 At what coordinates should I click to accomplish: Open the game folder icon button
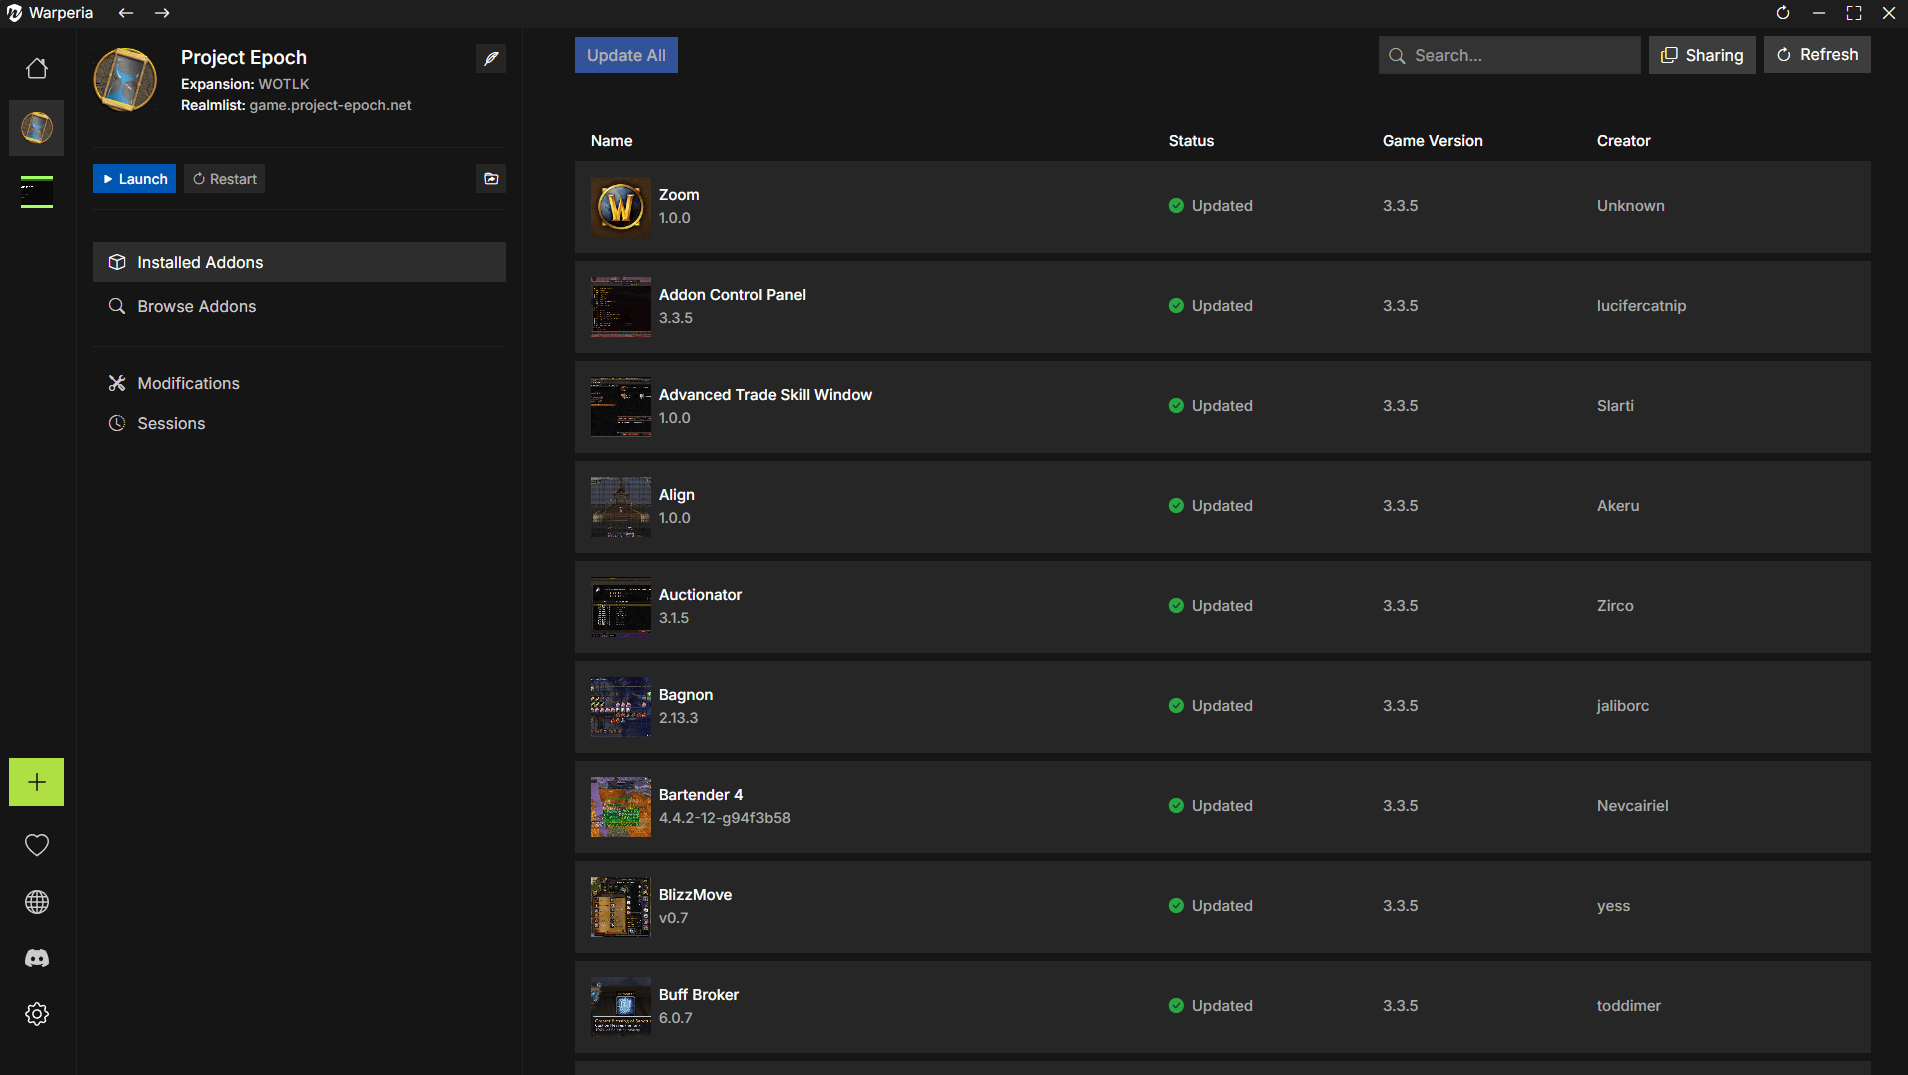point(491,179)
